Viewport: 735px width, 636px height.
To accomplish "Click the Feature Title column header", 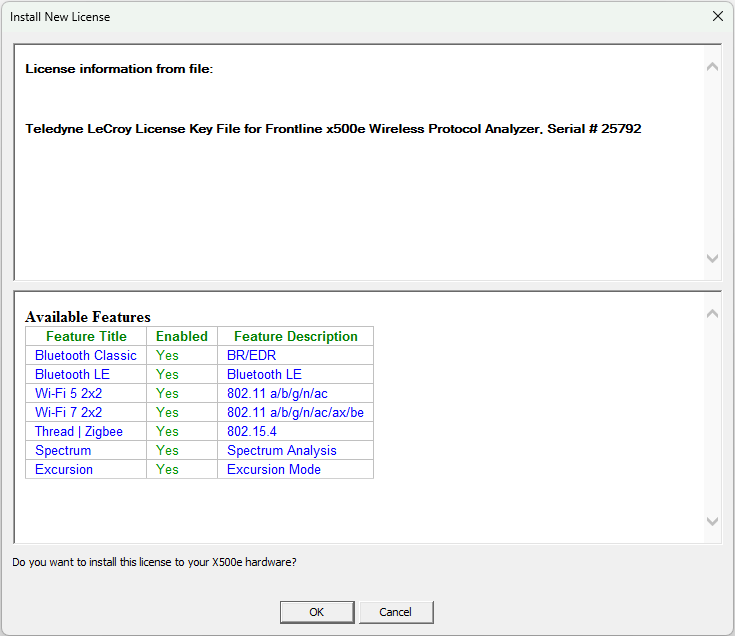I will [x=86, y=336].
